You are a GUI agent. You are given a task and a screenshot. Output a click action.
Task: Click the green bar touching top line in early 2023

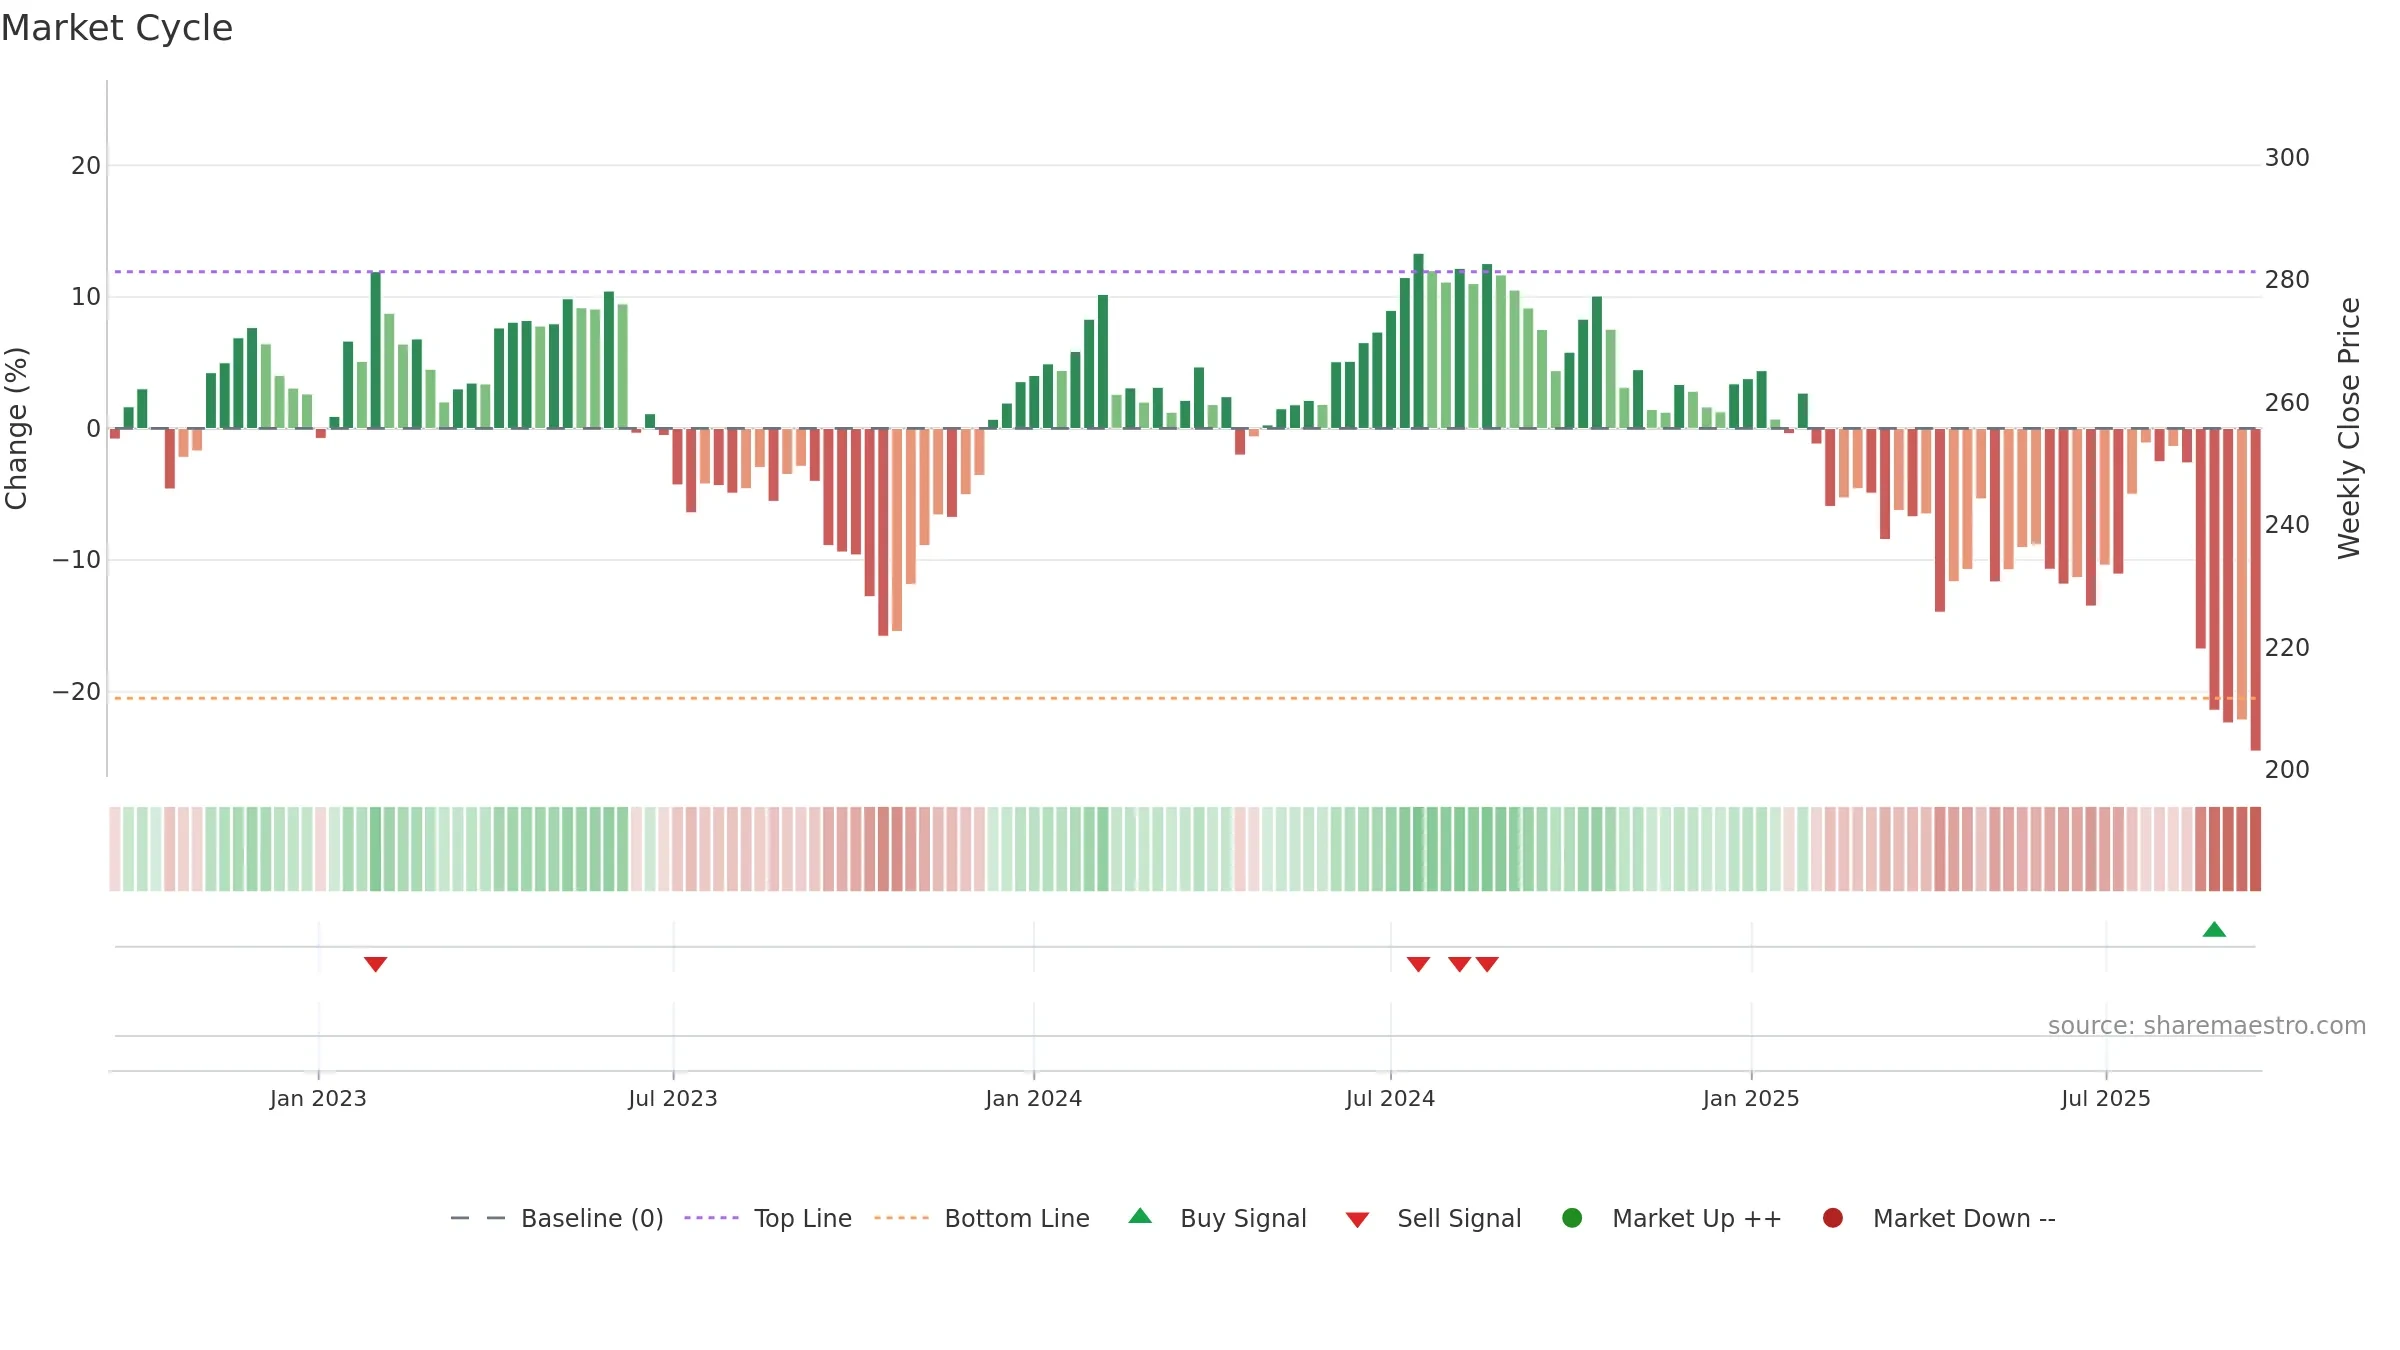tap(375, 350)
